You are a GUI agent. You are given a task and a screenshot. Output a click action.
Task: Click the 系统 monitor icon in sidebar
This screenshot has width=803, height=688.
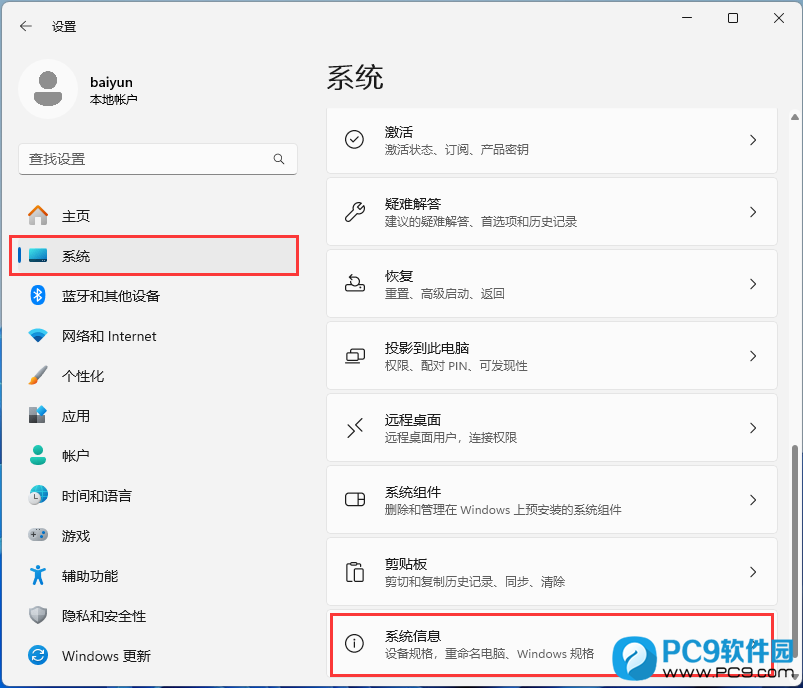click(x=38, y=255)
